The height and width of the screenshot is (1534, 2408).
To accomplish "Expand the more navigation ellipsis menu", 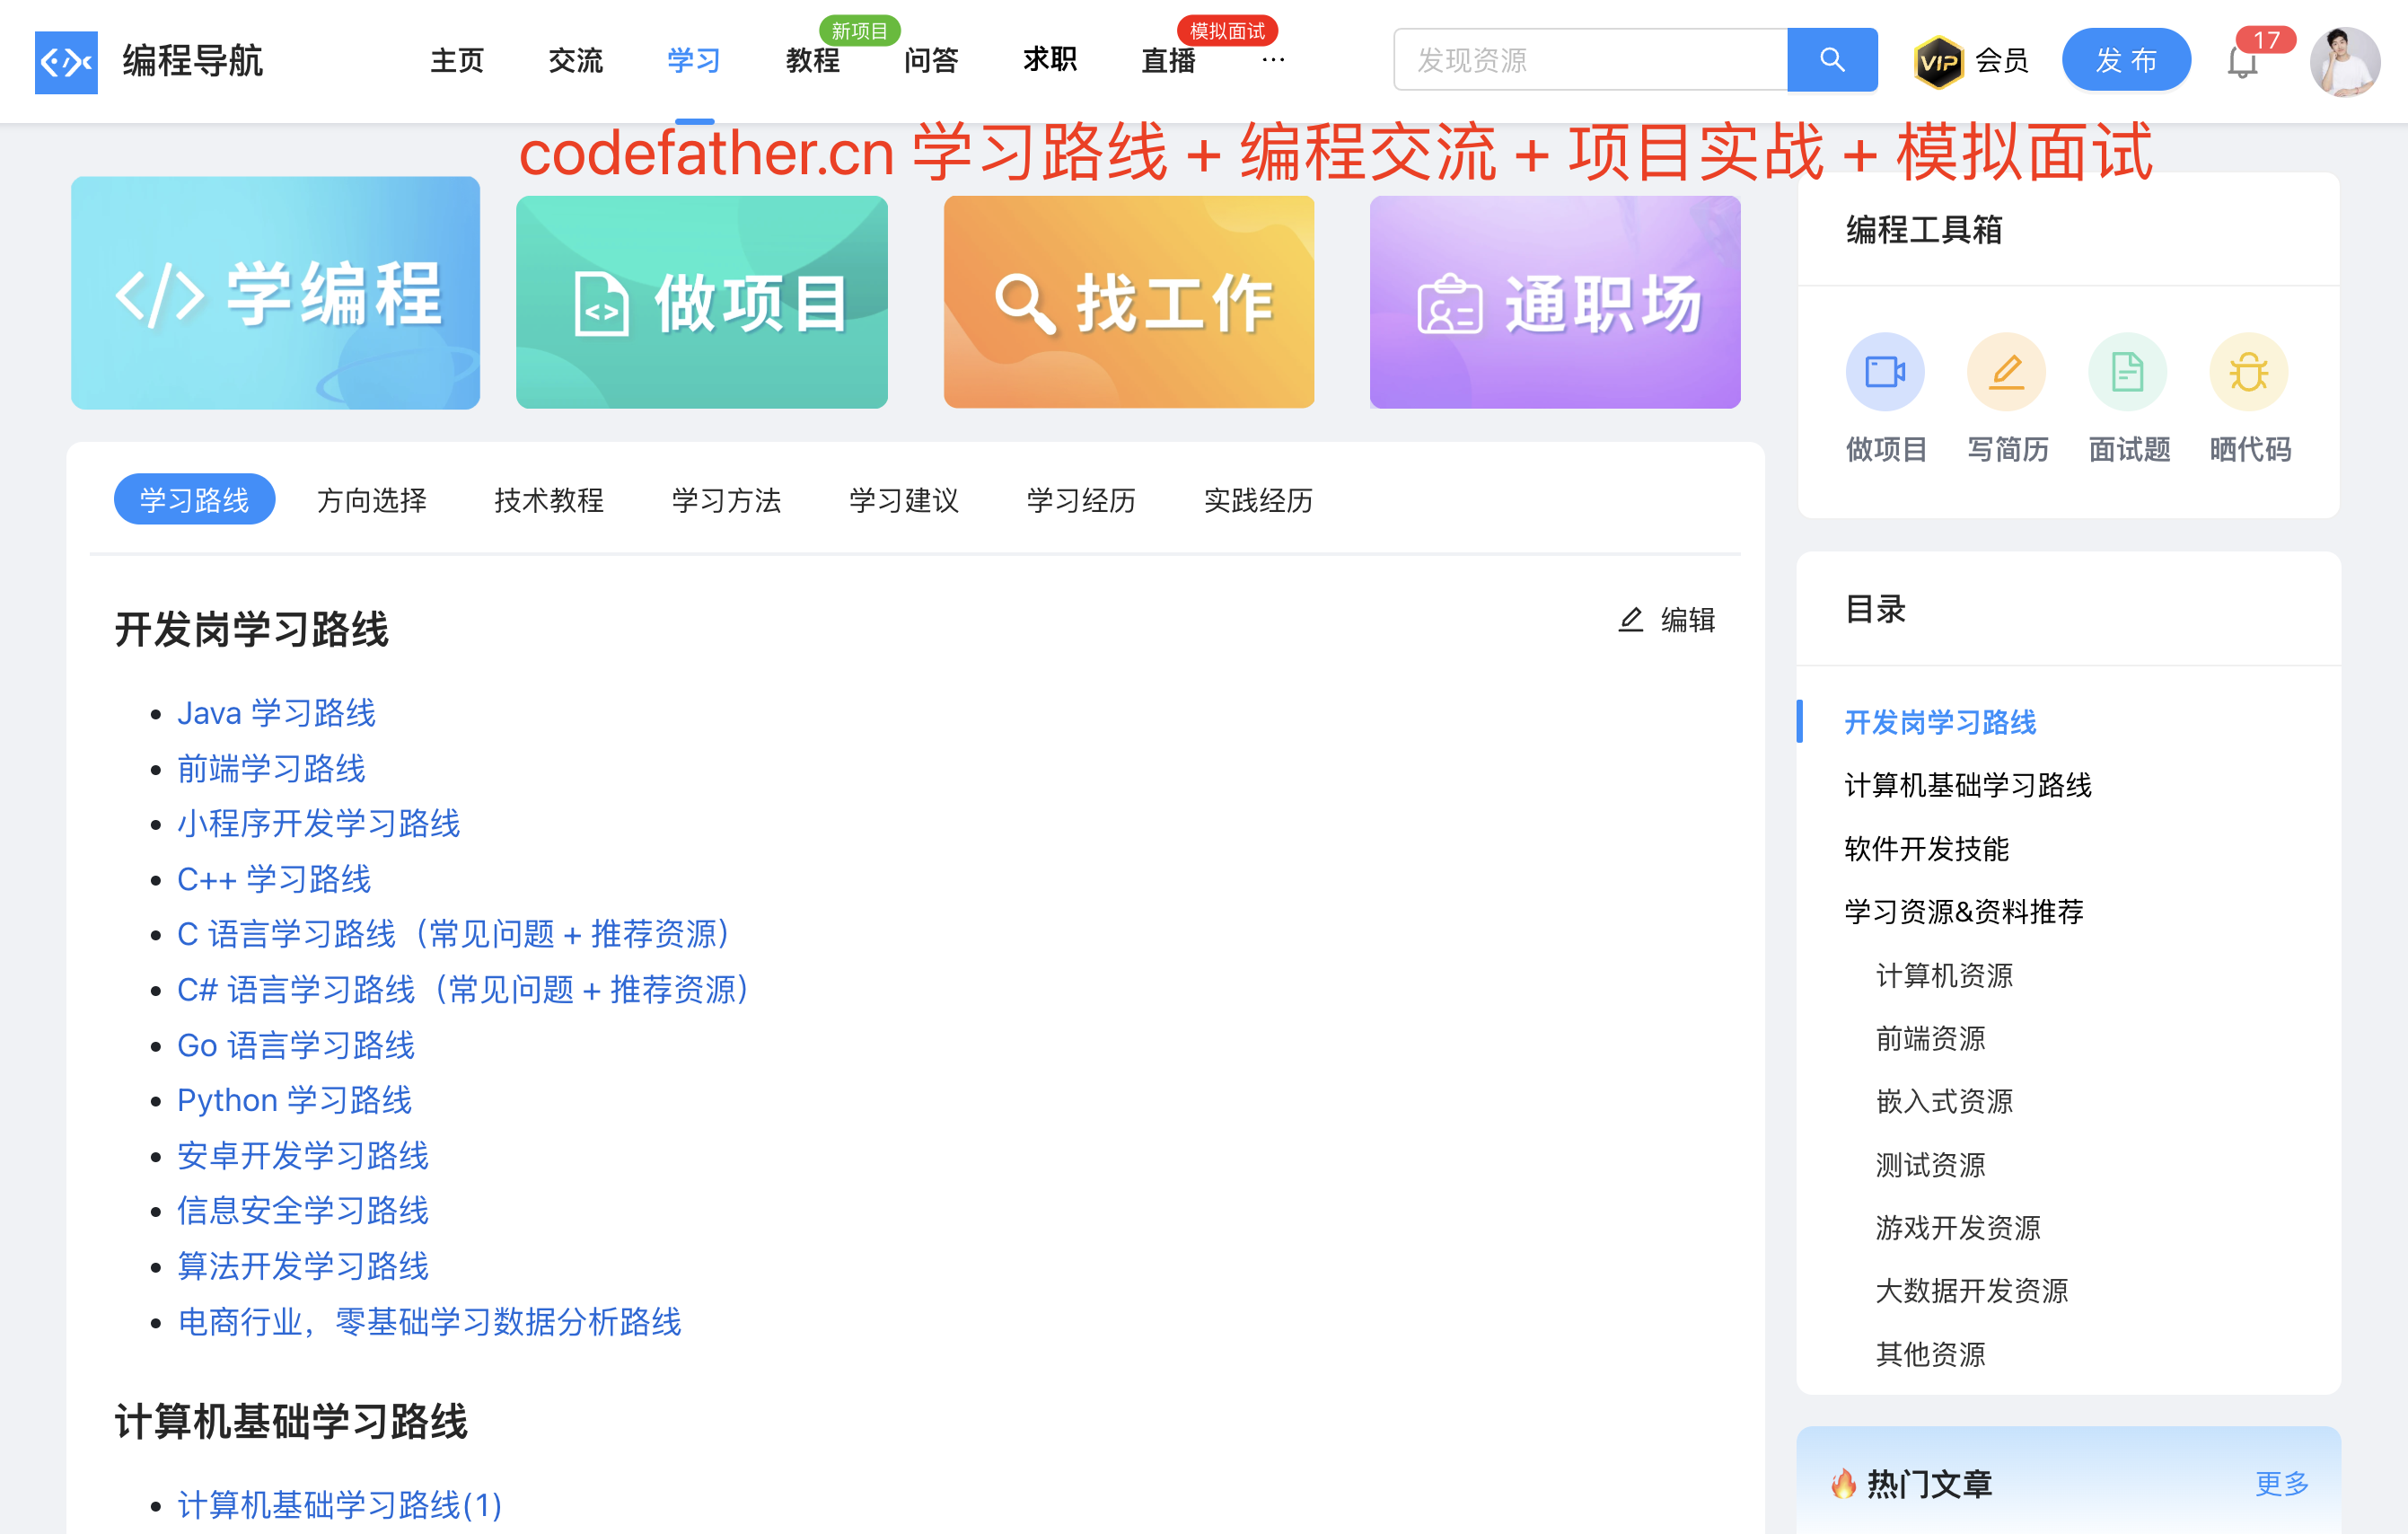I will pos(1272,60).
